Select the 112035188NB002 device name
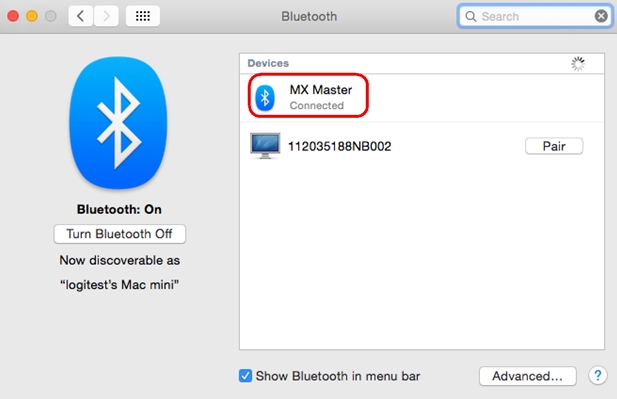 [x=340, y=146]
